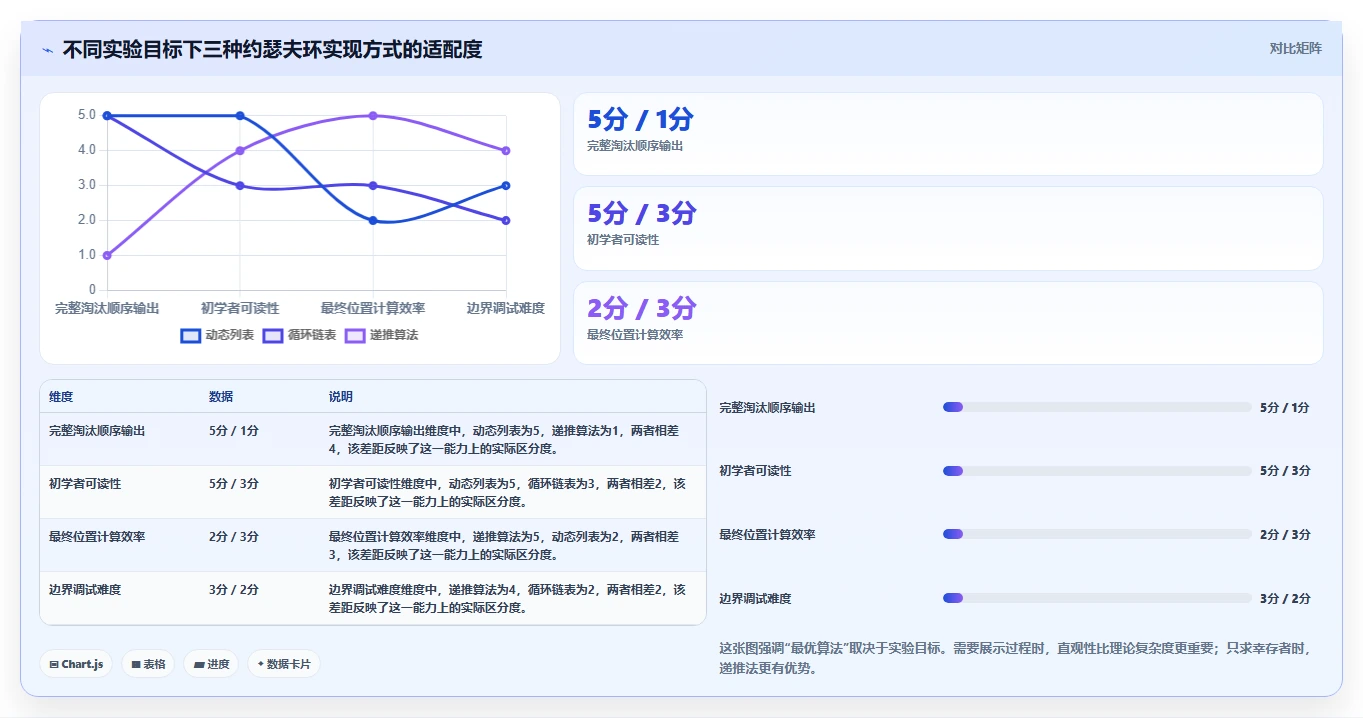1363x718 pixels.
Task: Click the 递推算法 data point at 初学者可读性
Action: click(x=240, y=150)
